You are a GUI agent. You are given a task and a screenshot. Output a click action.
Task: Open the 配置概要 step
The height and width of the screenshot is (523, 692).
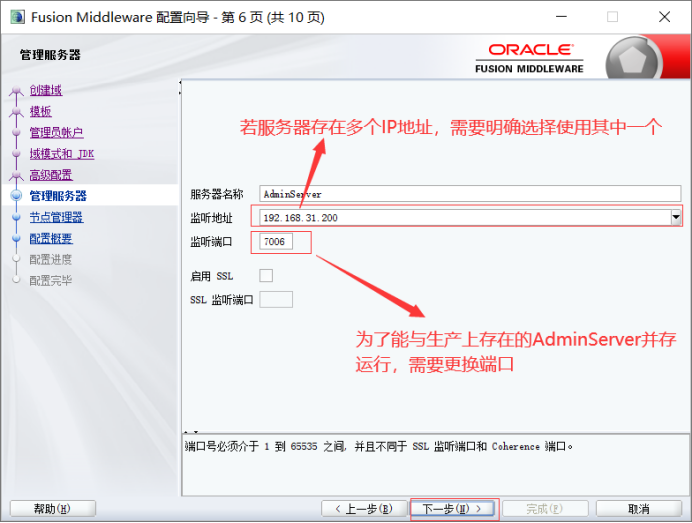(51, 238)
